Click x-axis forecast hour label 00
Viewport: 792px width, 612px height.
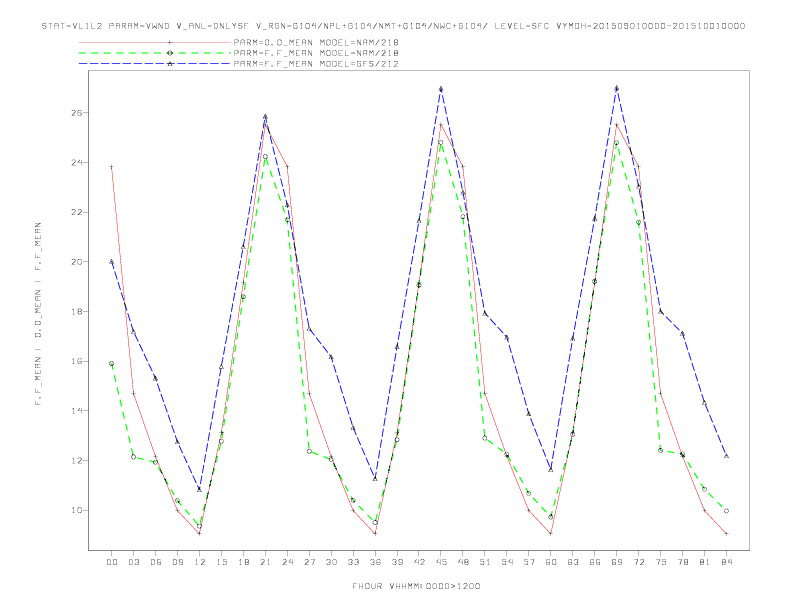112,562
